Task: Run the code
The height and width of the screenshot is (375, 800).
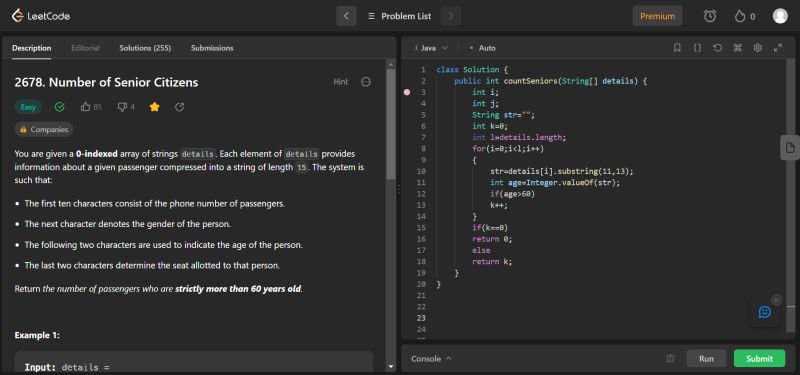Action: point(706,358)
